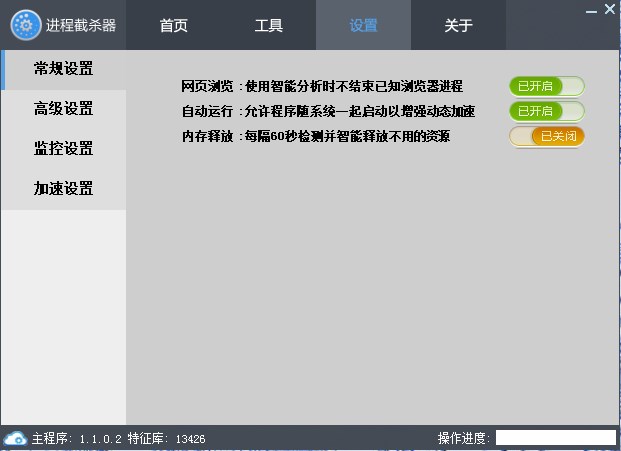The height and width of the screenshot is (451, 621).
Task: Click the gear logo icon of 进程截杀器
Action: 26,24
